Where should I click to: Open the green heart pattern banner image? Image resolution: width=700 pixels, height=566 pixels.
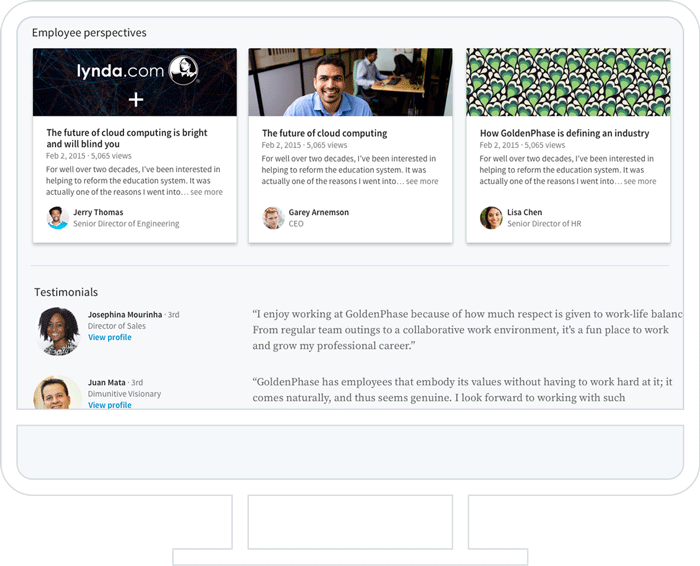click(x=568, y=82)
